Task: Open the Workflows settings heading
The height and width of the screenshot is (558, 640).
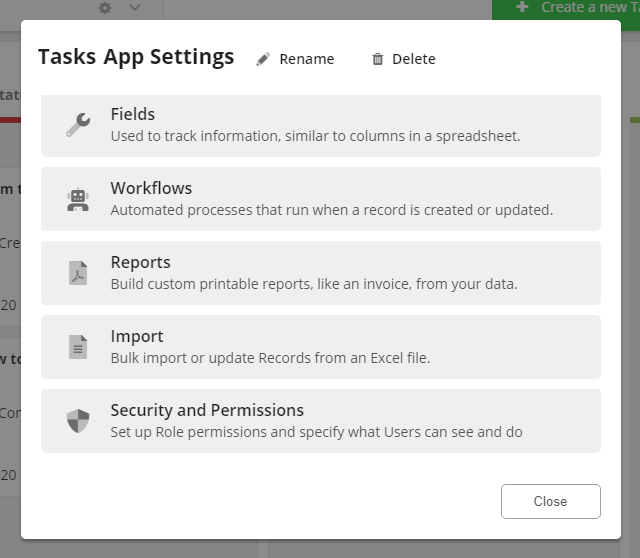Action: point(151,188)
